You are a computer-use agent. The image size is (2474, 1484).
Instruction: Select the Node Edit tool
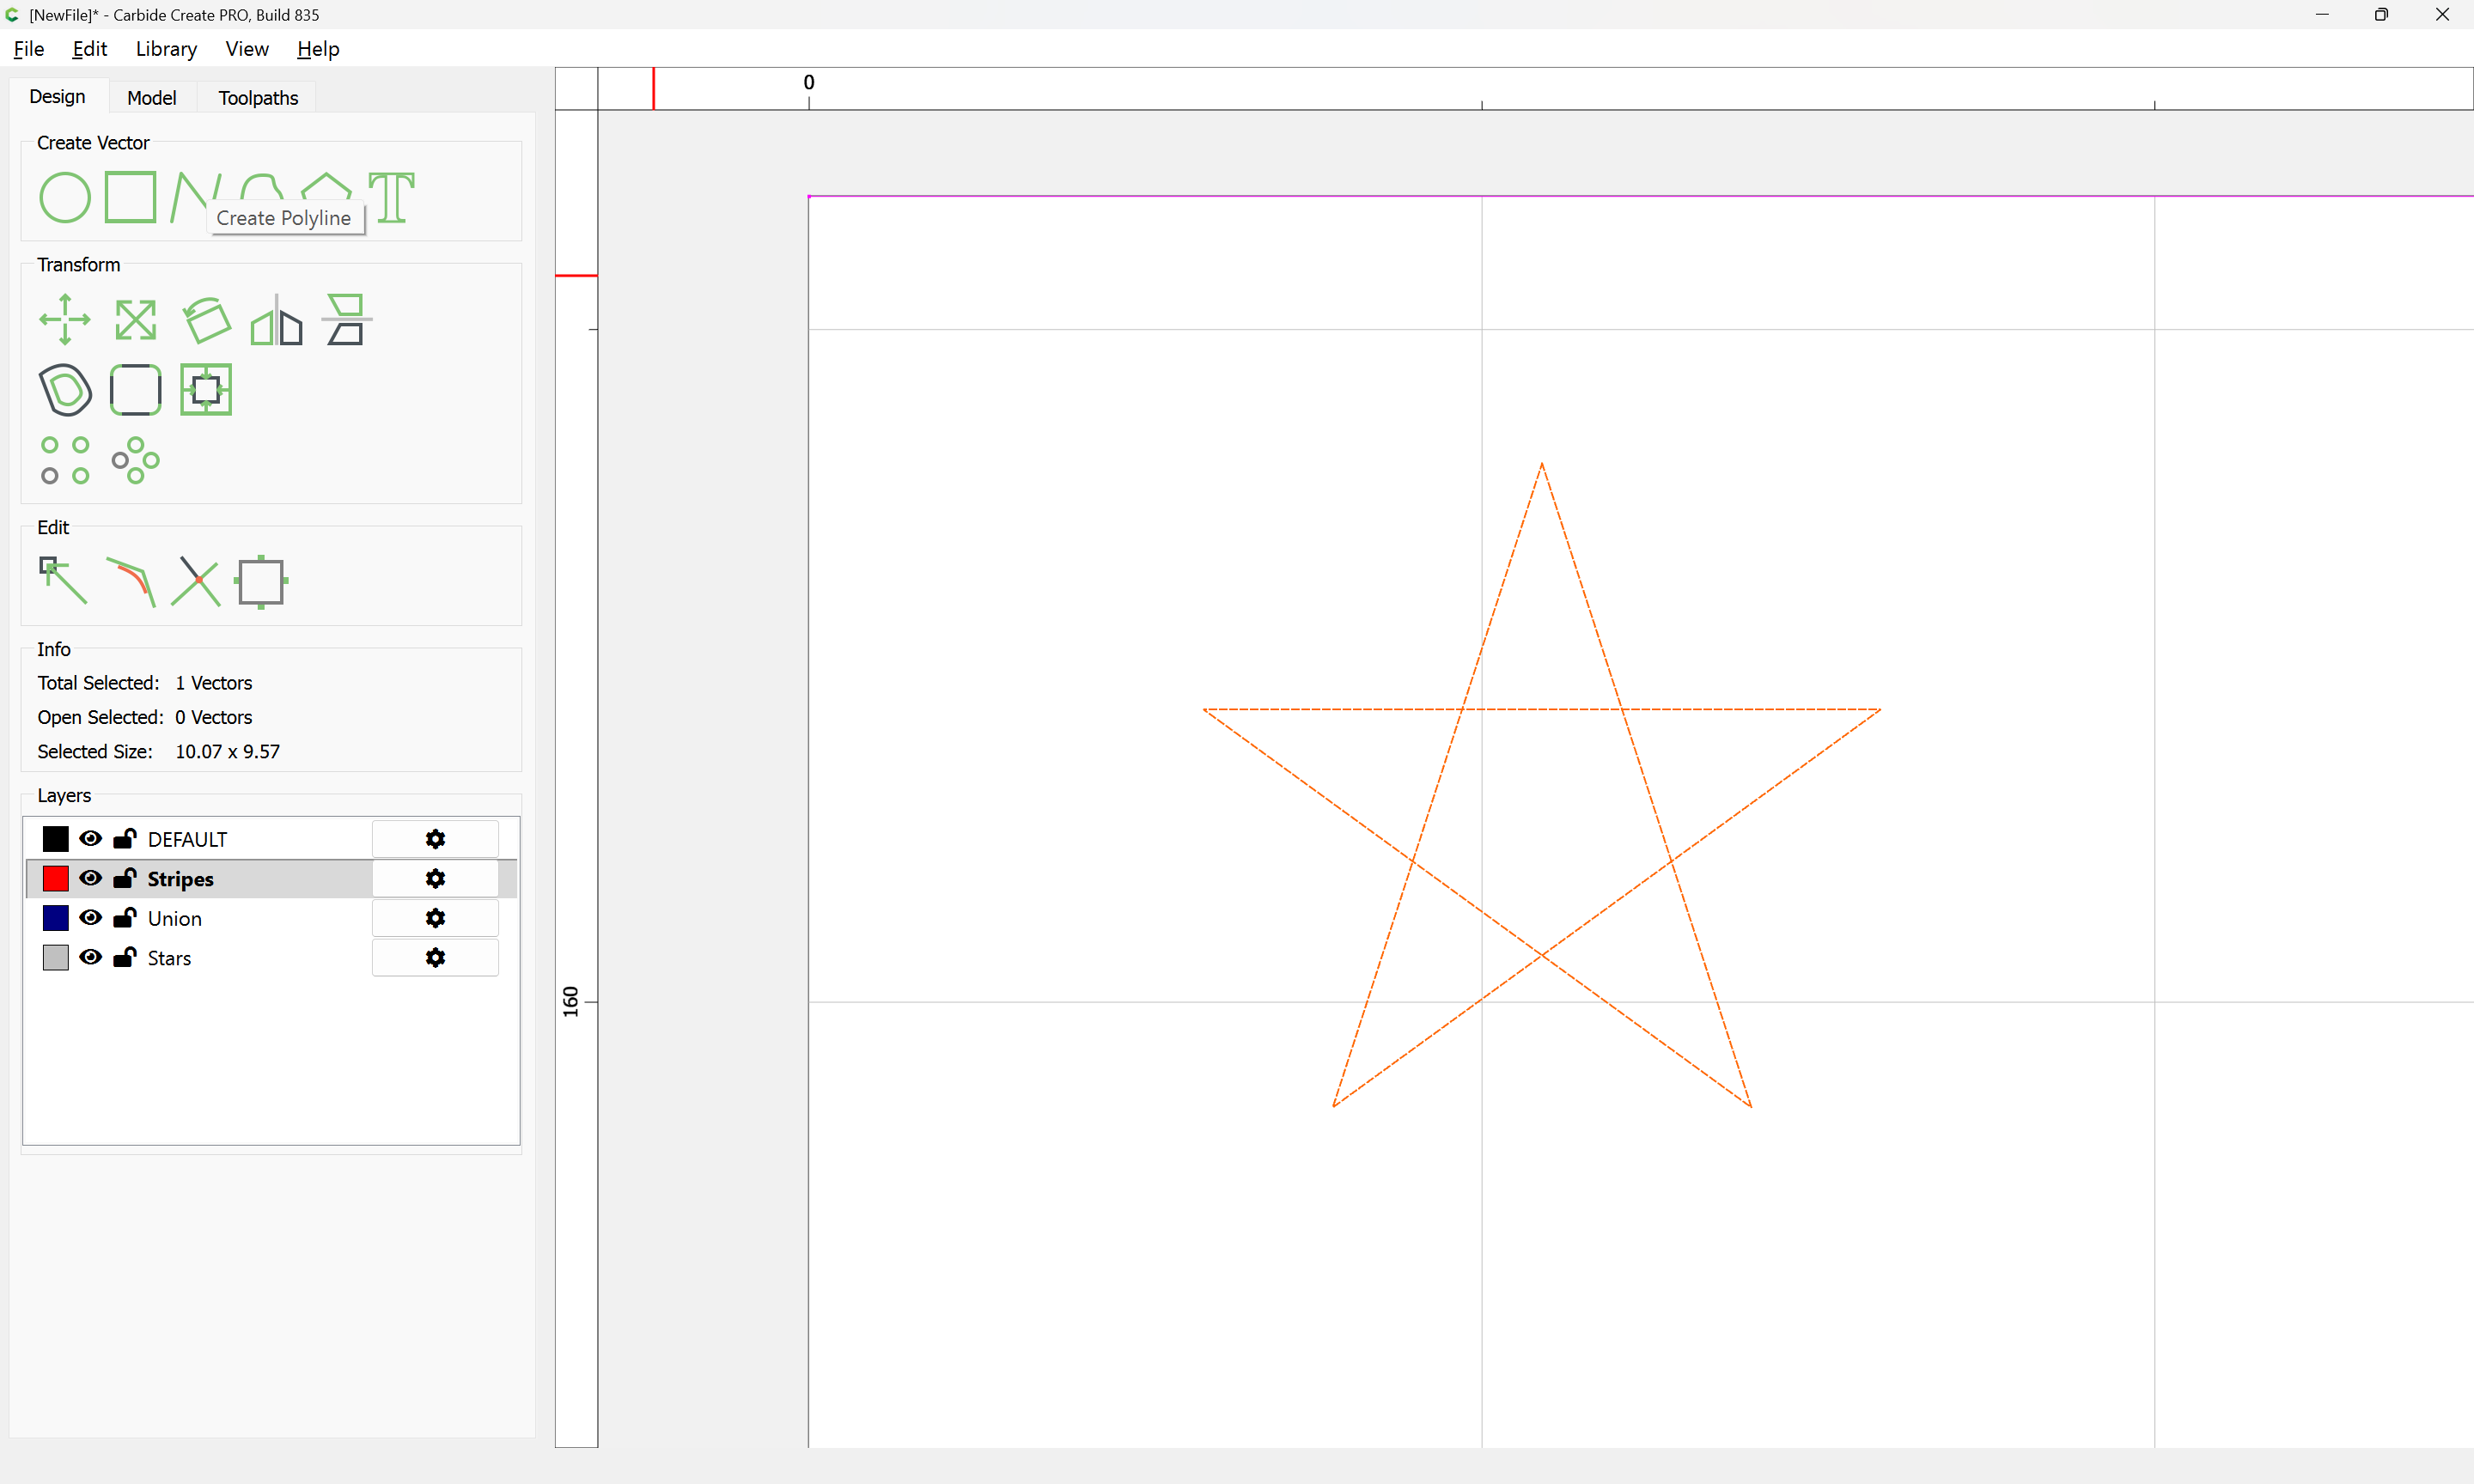[x=63, y=581]
